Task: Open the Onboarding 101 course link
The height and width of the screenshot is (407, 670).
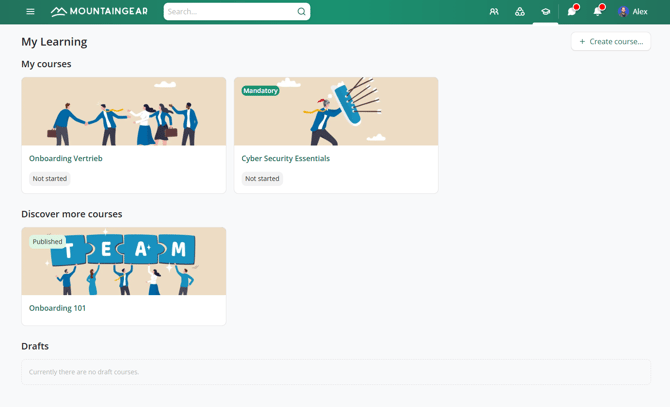Action: coord(57,308)
